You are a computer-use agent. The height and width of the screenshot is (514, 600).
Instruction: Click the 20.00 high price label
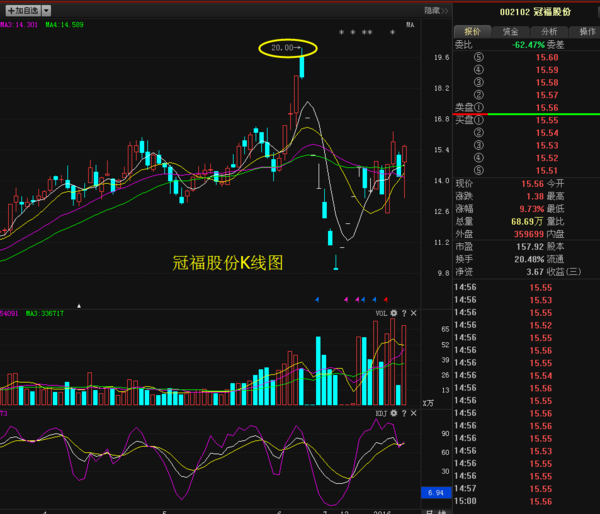tap(287, 47)
